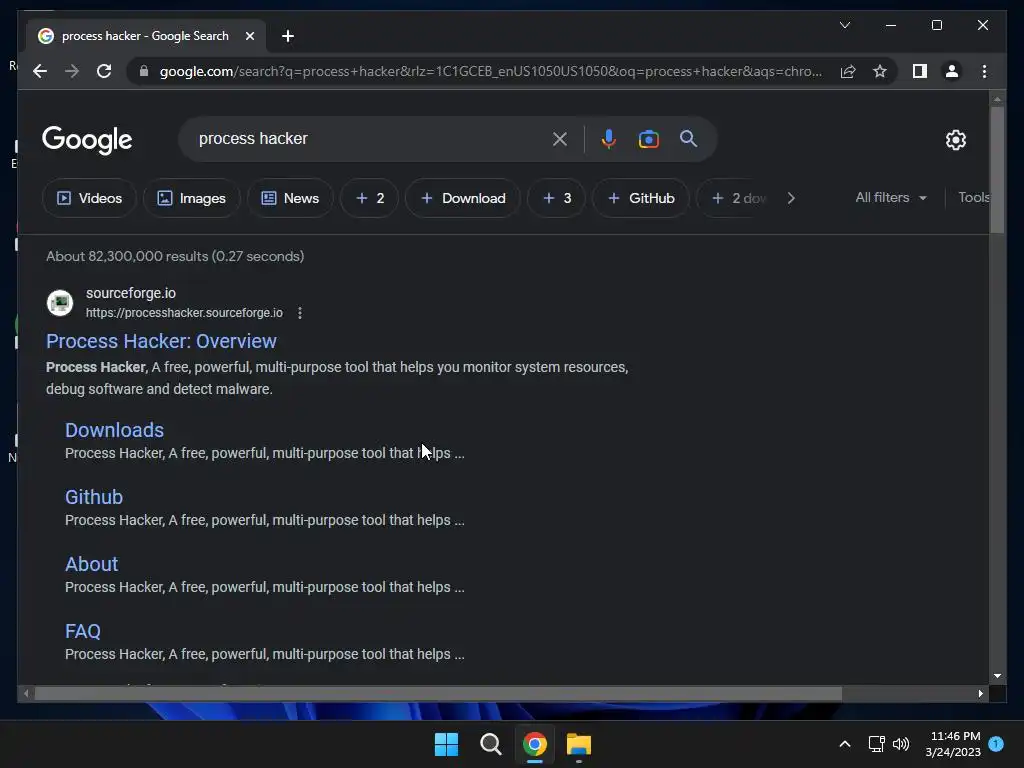Image resolution: width=1024 pixels, height=768 pixels.
Task: Start voice search with the microphone icon
Action: coord(609,138)
